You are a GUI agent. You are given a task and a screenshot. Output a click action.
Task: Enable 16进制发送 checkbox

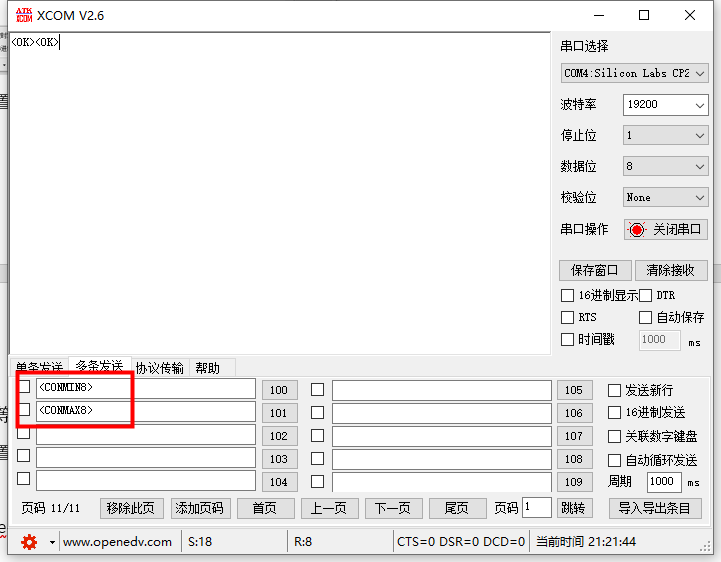(614, 413)
